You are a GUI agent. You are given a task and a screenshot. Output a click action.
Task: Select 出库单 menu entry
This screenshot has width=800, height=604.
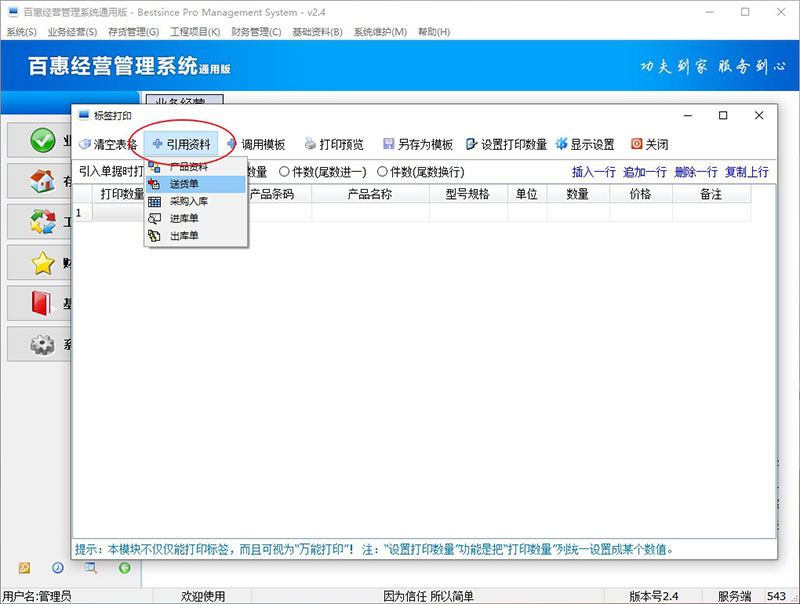[x=196, y=236]
